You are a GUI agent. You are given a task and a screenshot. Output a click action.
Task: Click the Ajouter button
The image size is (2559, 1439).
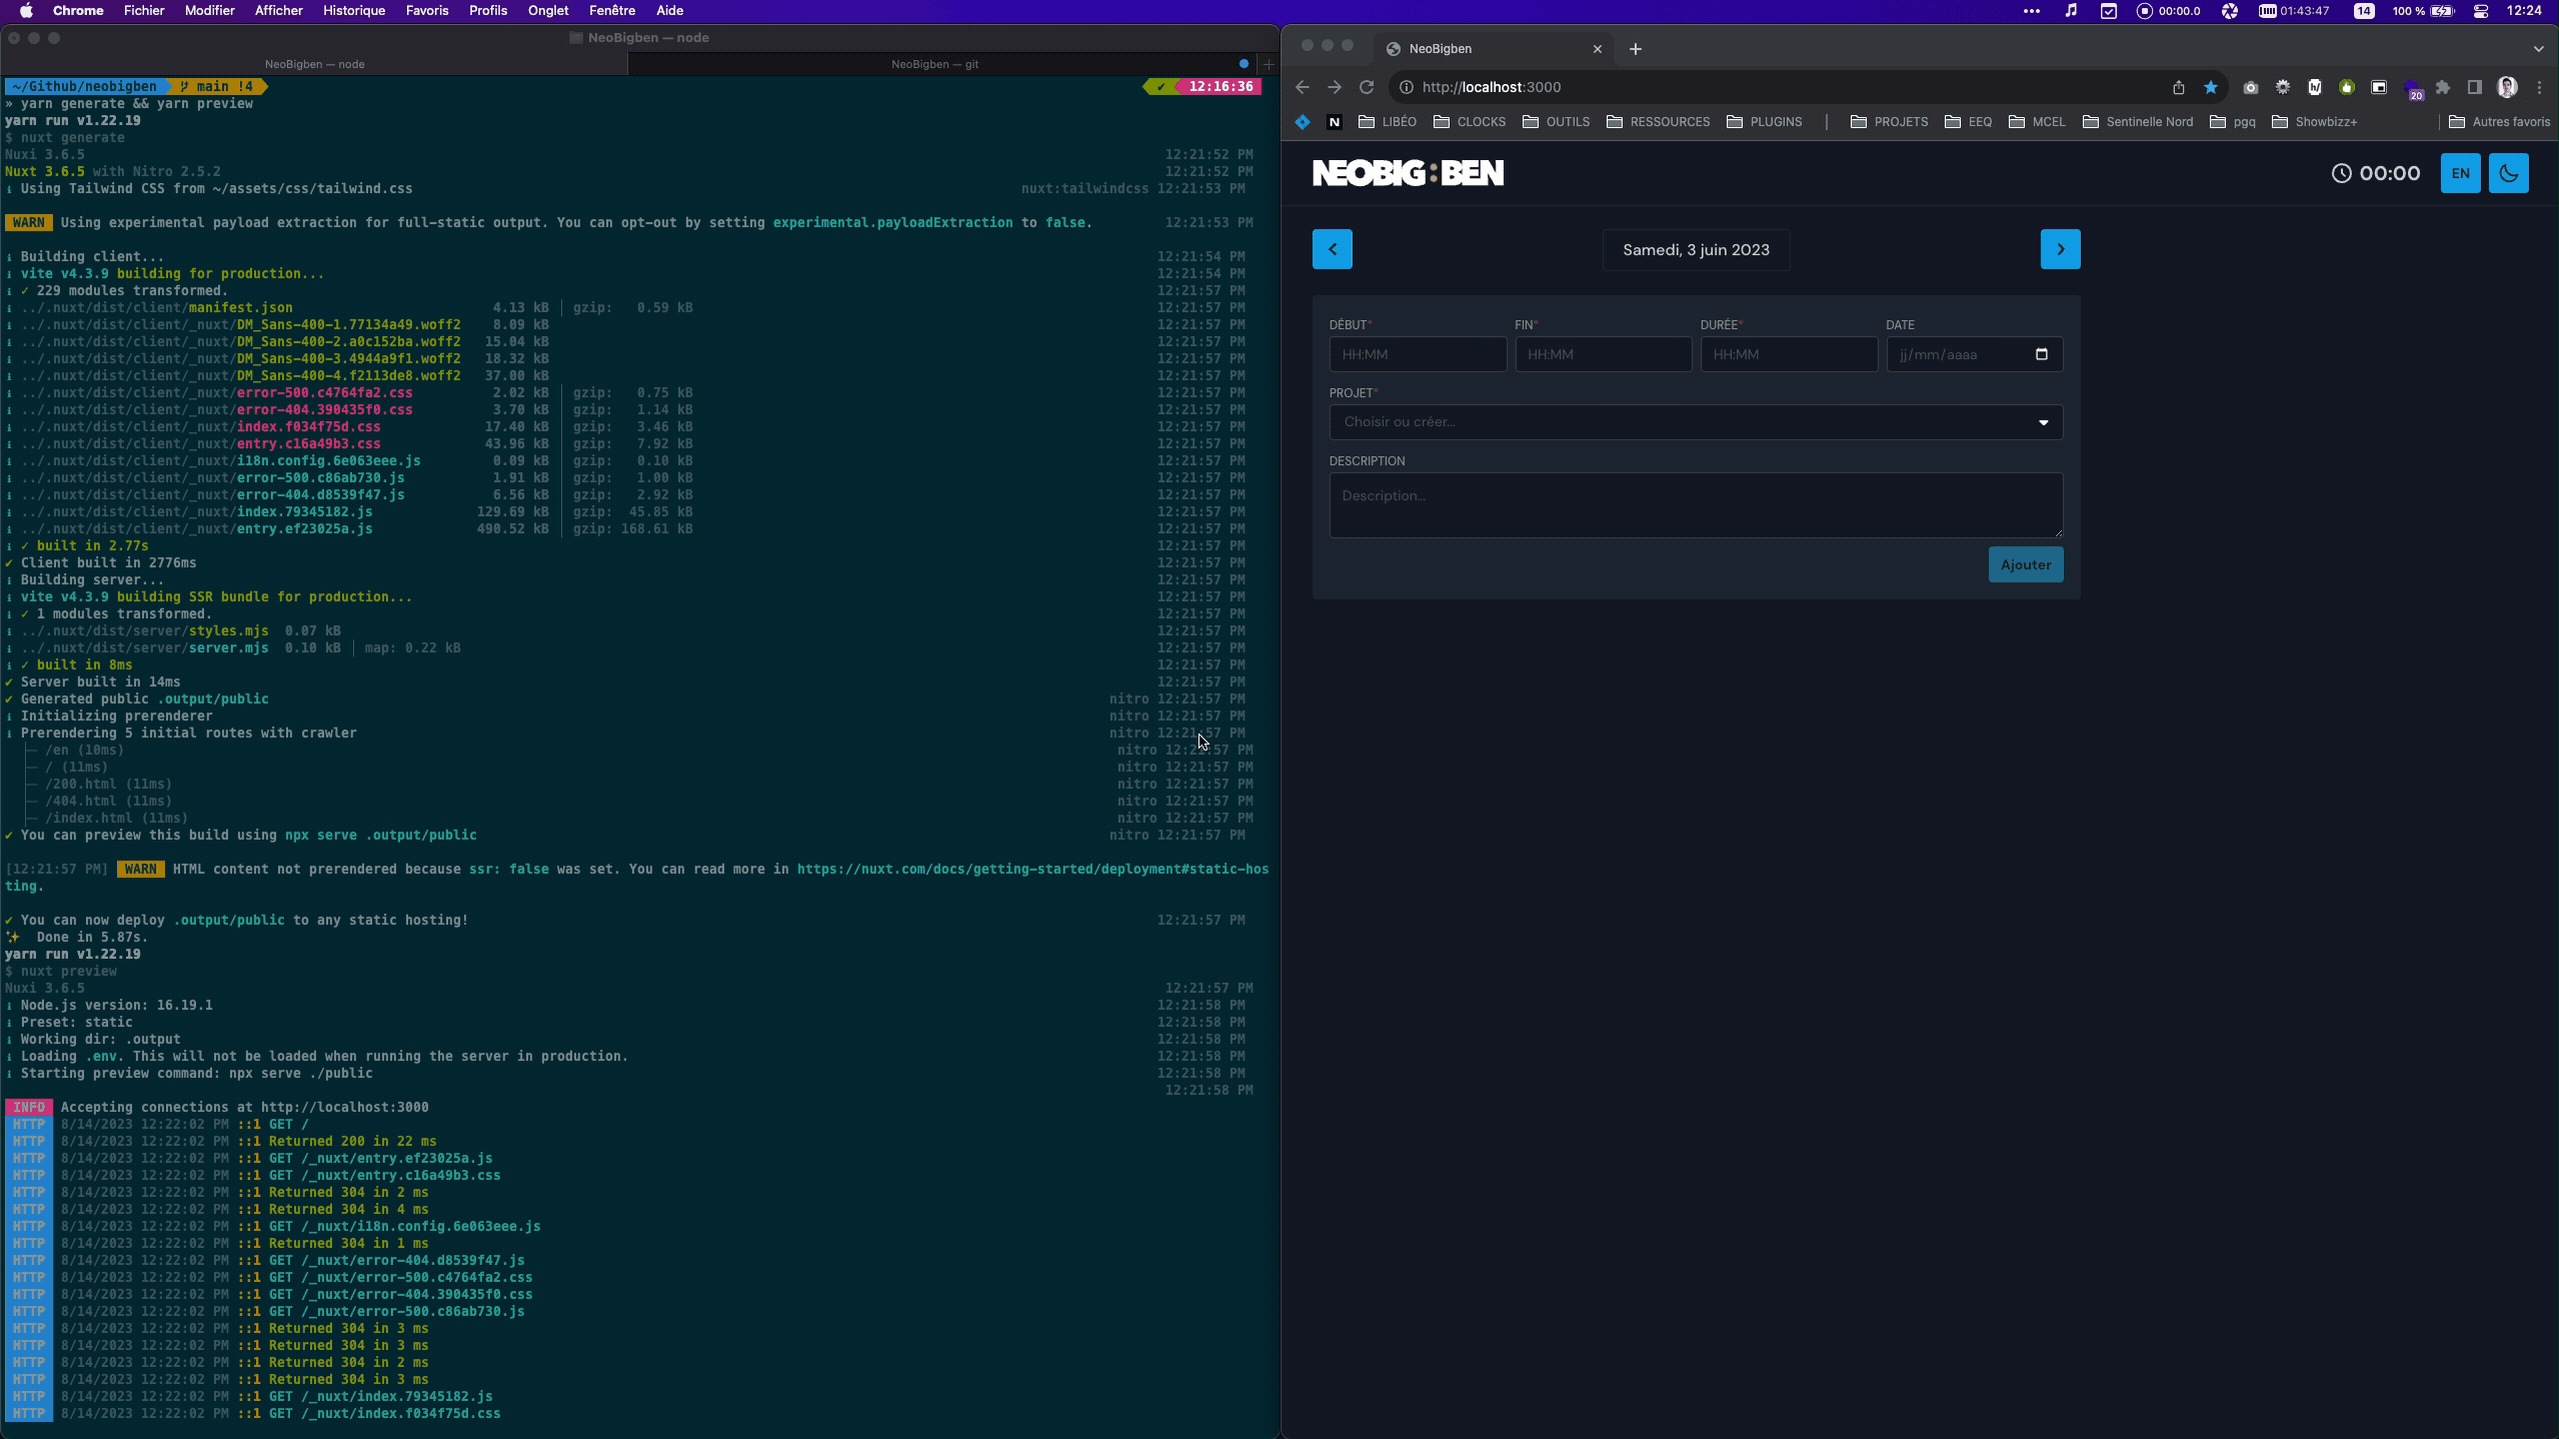tap(2025, 564)
